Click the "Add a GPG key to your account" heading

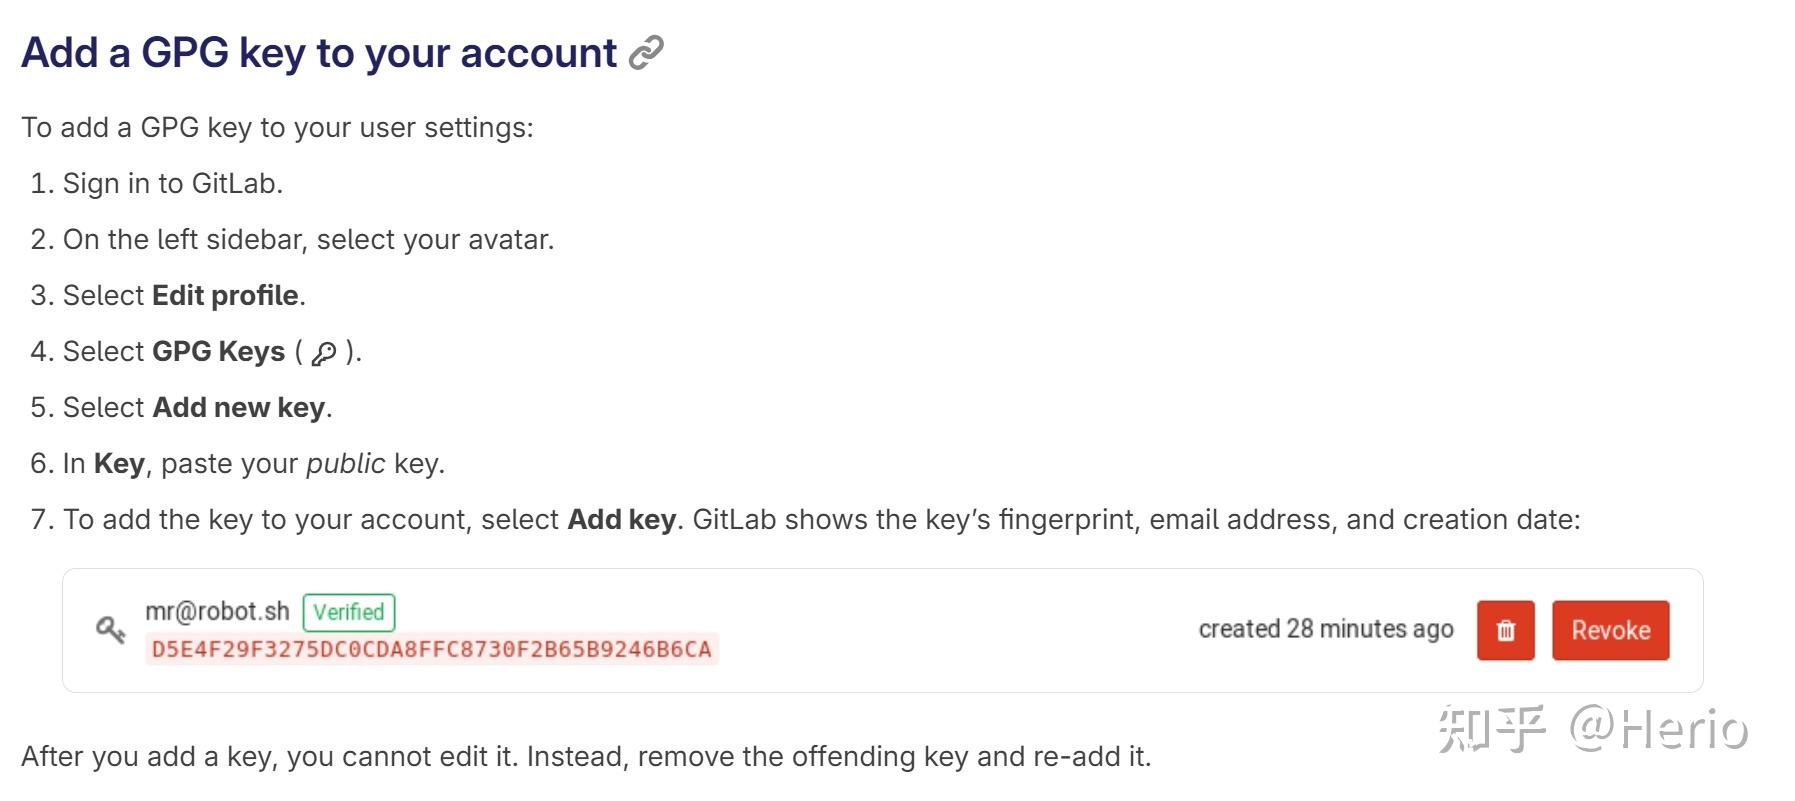click(x=319, y=53)
